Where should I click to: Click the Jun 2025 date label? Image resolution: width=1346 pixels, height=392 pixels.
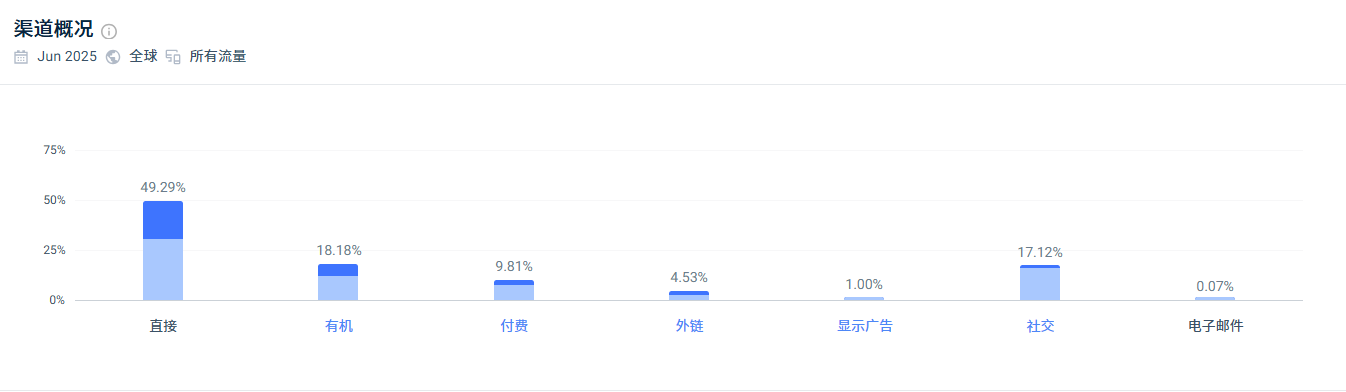67,57
